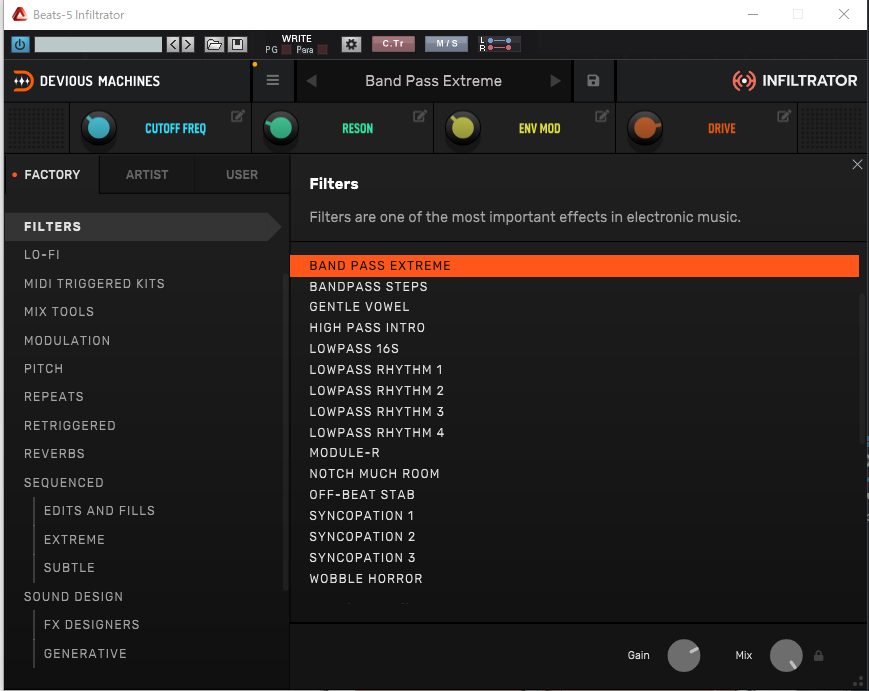This screenshot has height=691, width=869.
Task: Click the Infiltrator logo
Action: (x=795, y=81)
